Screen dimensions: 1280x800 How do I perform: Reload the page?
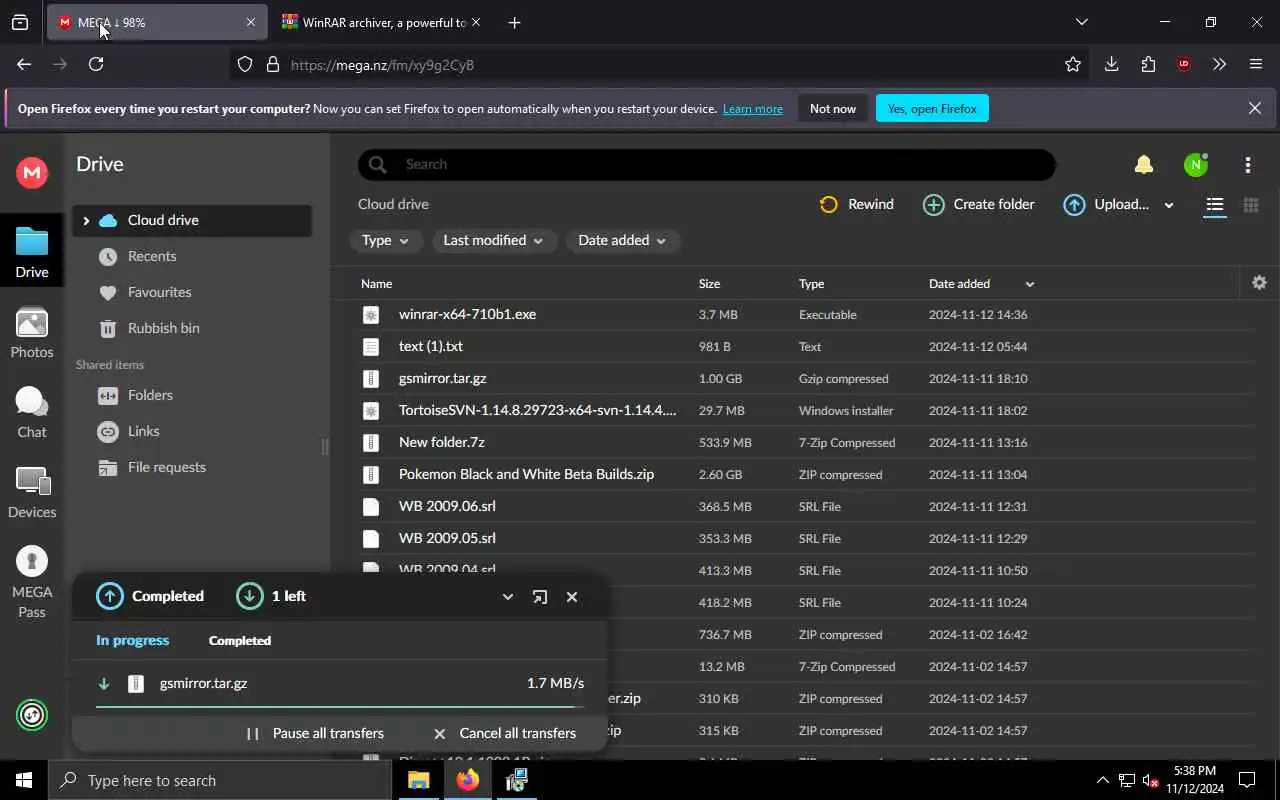(96, 64)
